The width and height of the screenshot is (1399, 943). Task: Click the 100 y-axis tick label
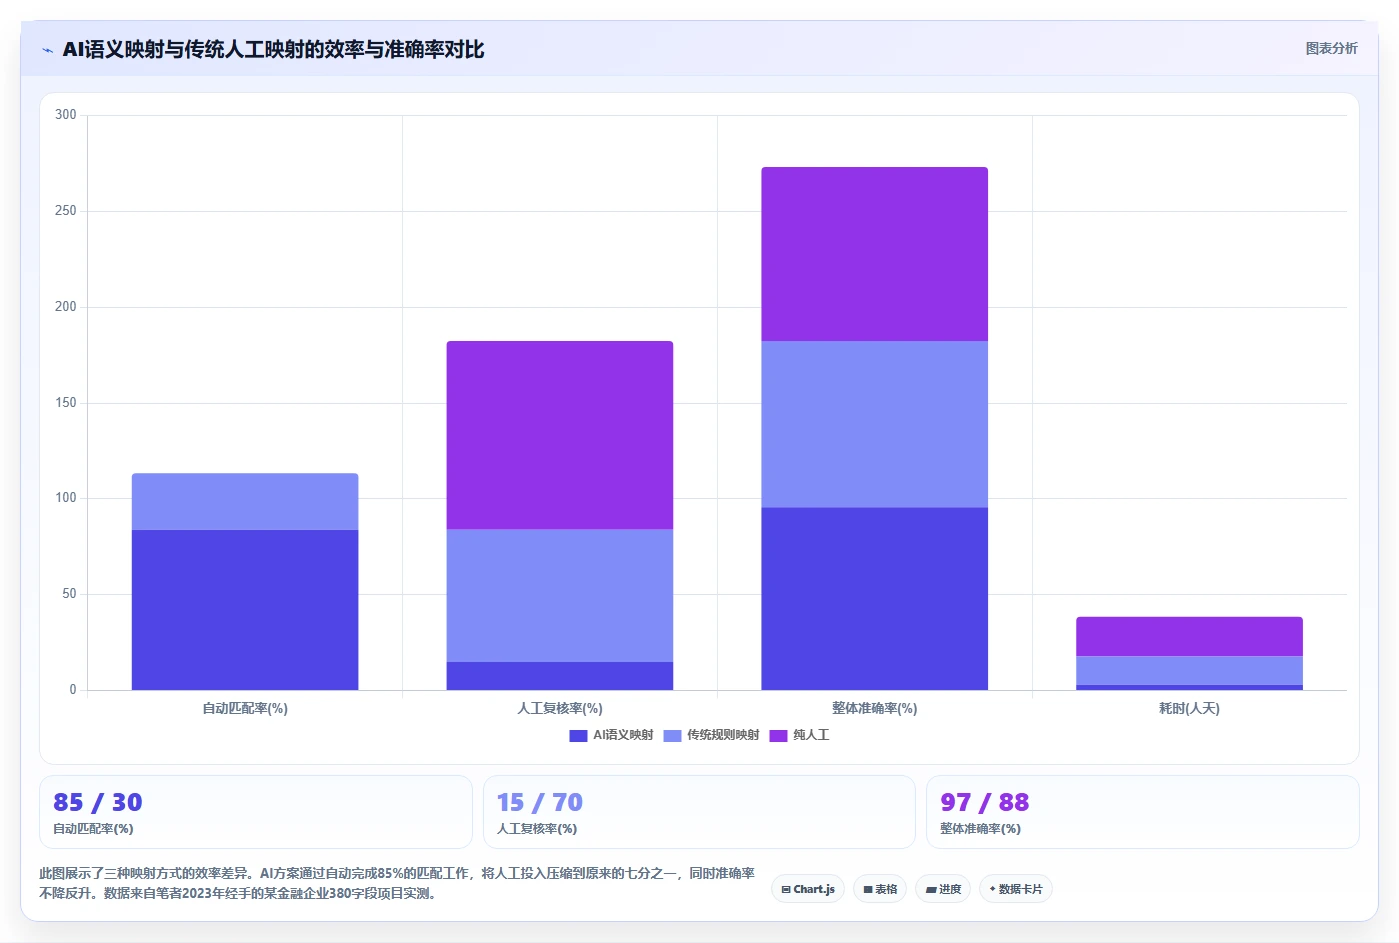[x=66, y=498]
